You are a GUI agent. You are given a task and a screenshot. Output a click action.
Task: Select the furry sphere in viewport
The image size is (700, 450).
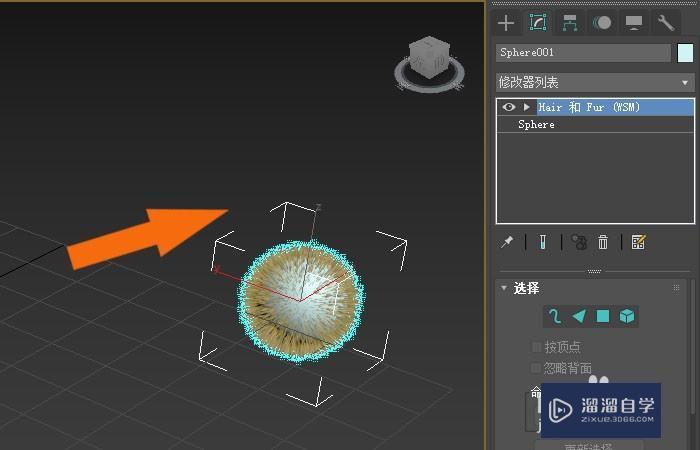(x=301, y=301)
